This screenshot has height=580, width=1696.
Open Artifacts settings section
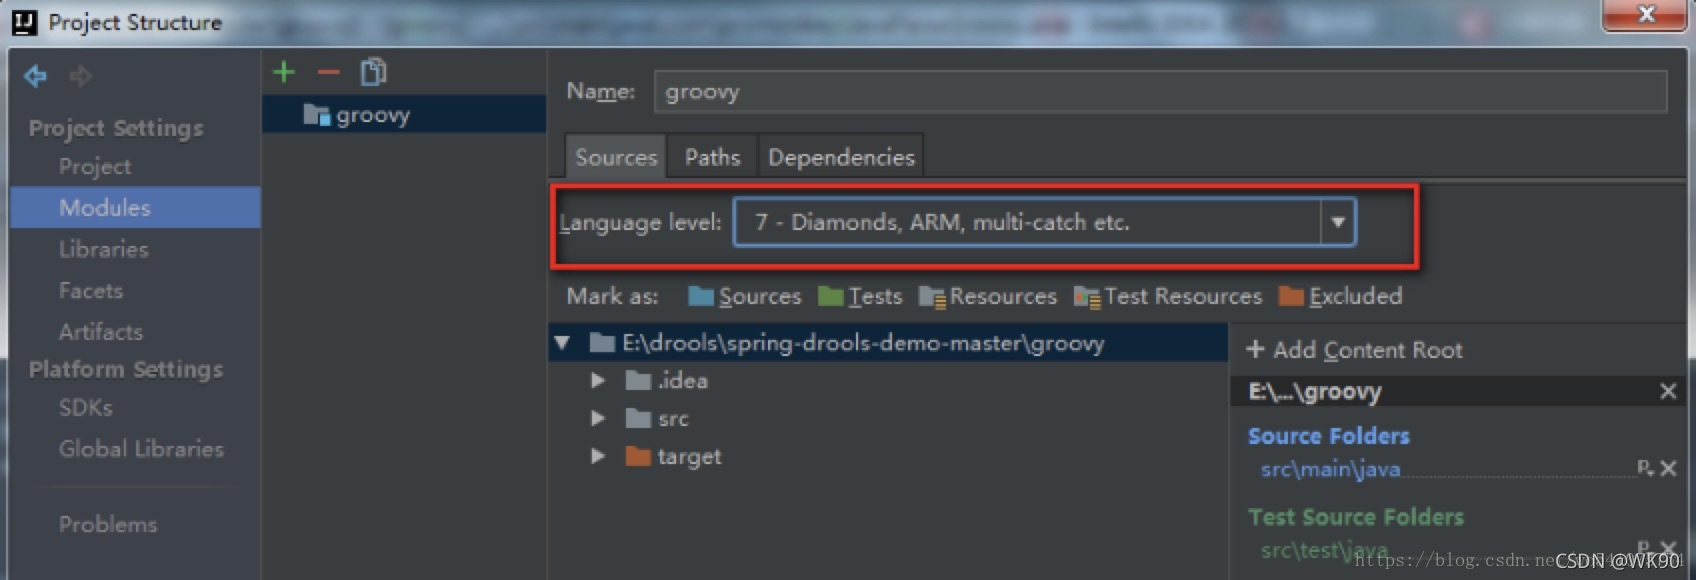(x=100, y=332)
